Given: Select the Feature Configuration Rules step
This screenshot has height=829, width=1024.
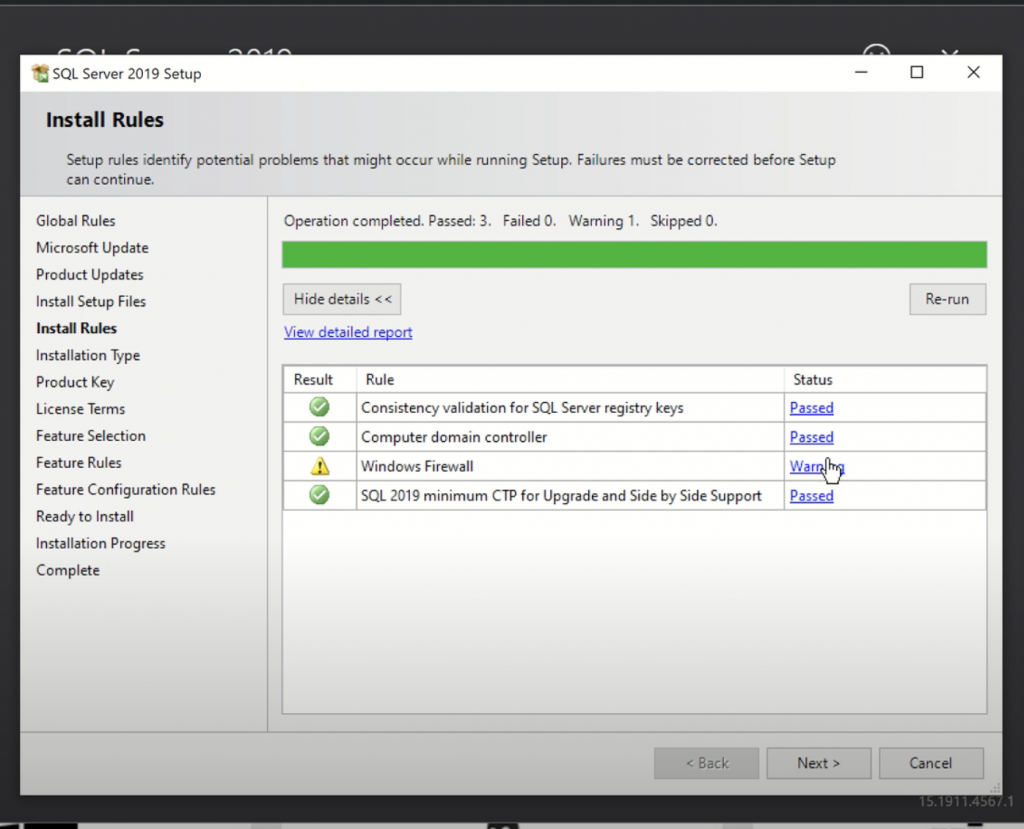Looking at the screenshot, I should 125,489.
